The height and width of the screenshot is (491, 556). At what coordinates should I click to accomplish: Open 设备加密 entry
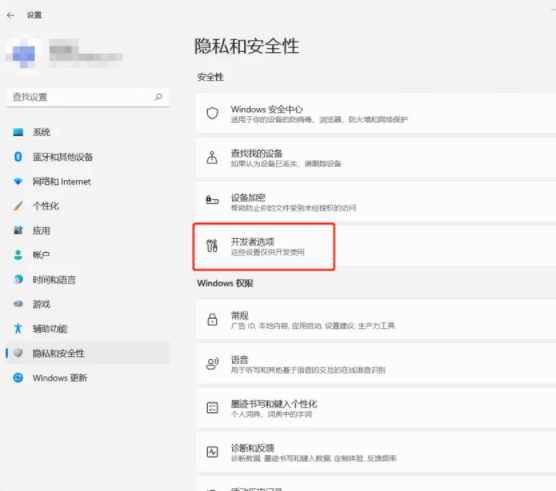[x=376, y=202]
